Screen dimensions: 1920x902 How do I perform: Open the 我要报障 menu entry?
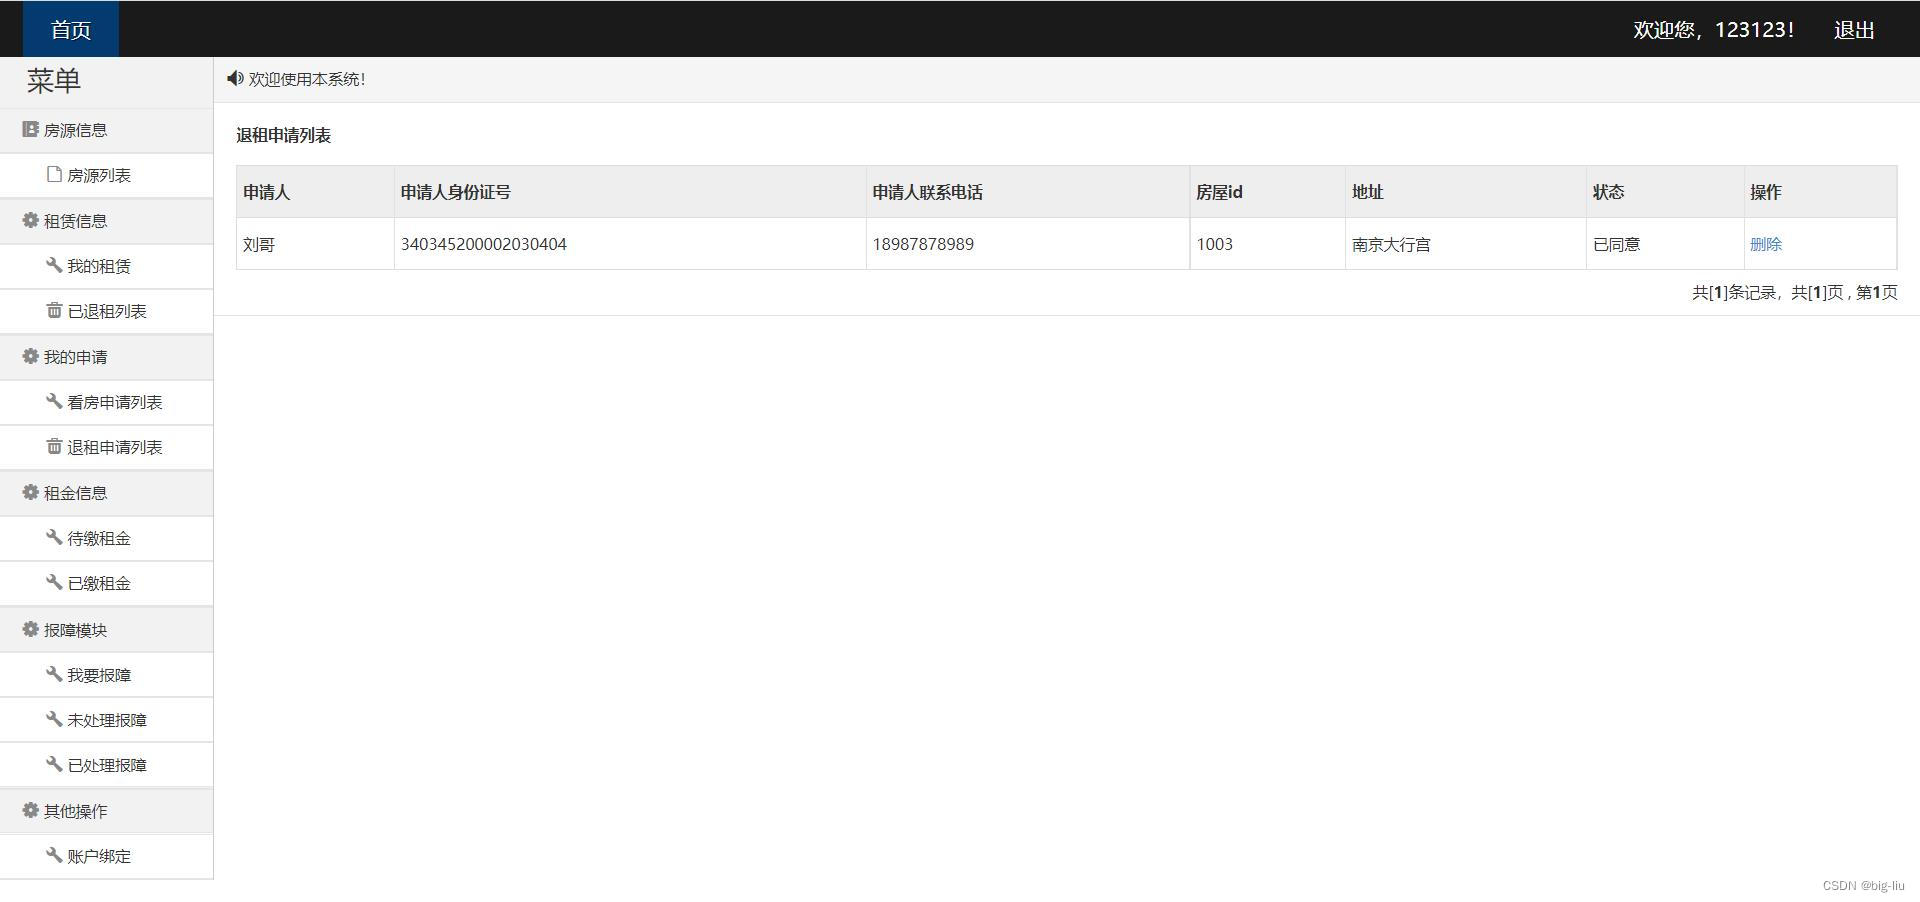coord(98,675)
